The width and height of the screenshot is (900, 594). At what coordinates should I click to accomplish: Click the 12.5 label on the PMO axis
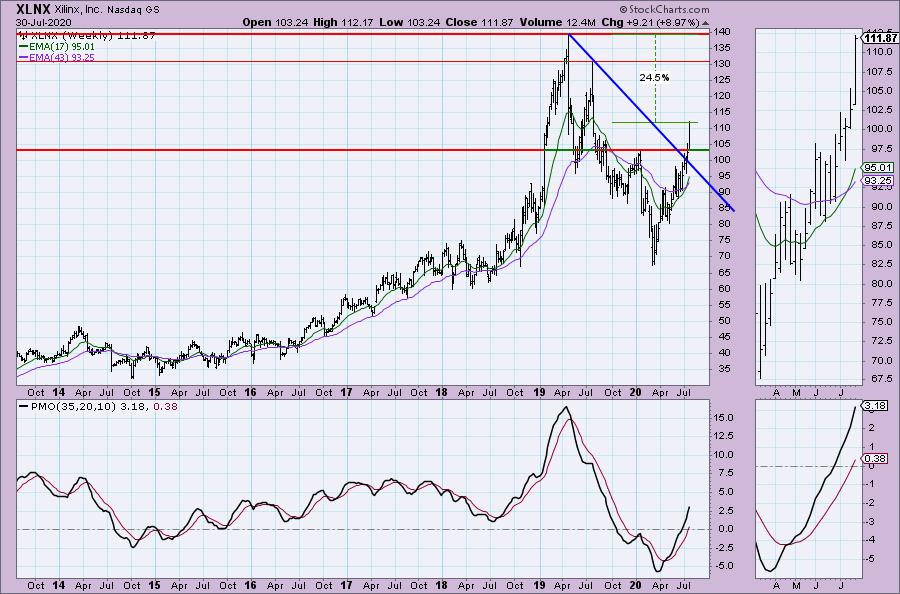pyautogui.click(x=724, y=436)
